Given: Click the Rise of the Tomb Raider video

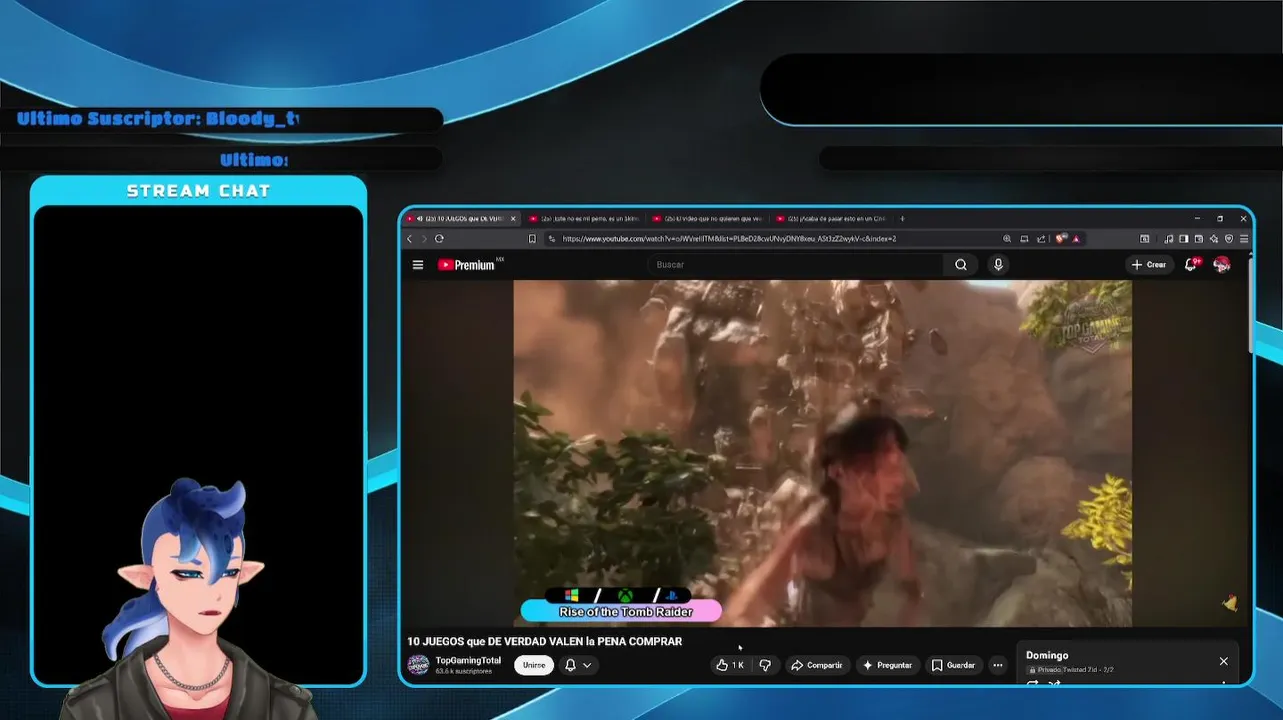Looking at the screenshot, I should [x=822, y=453].
